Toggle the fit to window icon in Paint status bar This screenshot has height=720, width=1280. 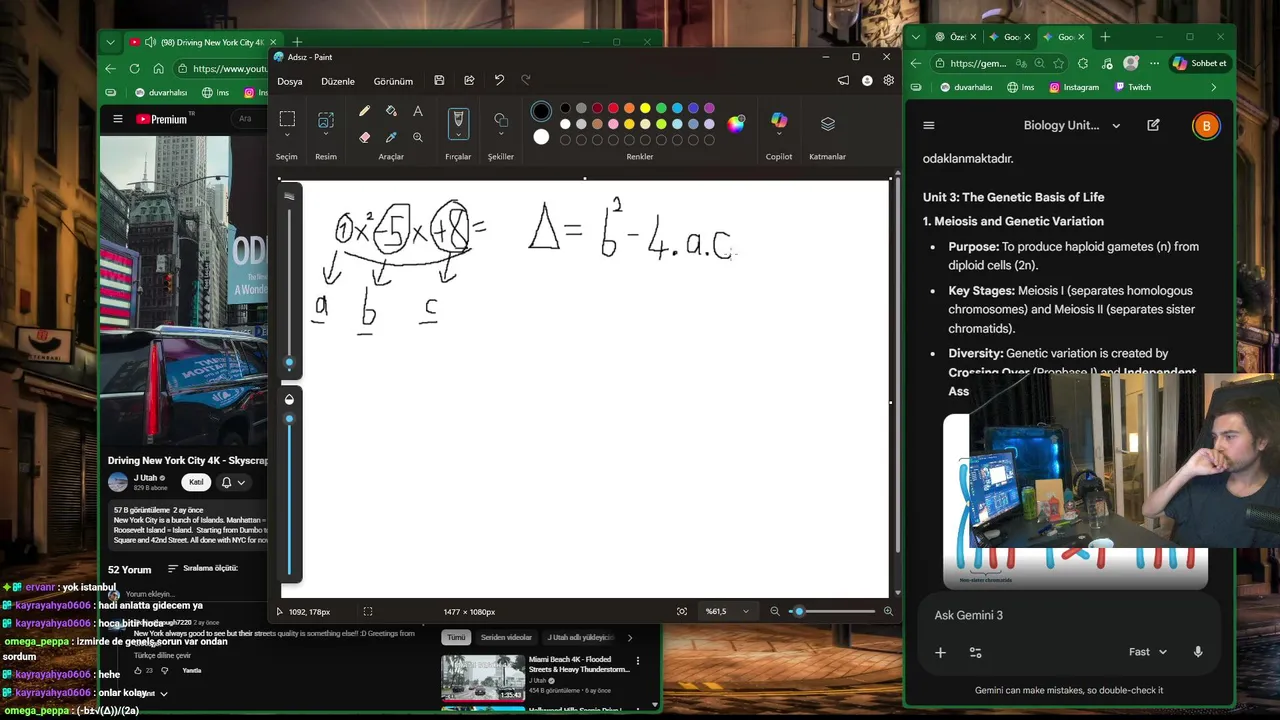point(682,611)
